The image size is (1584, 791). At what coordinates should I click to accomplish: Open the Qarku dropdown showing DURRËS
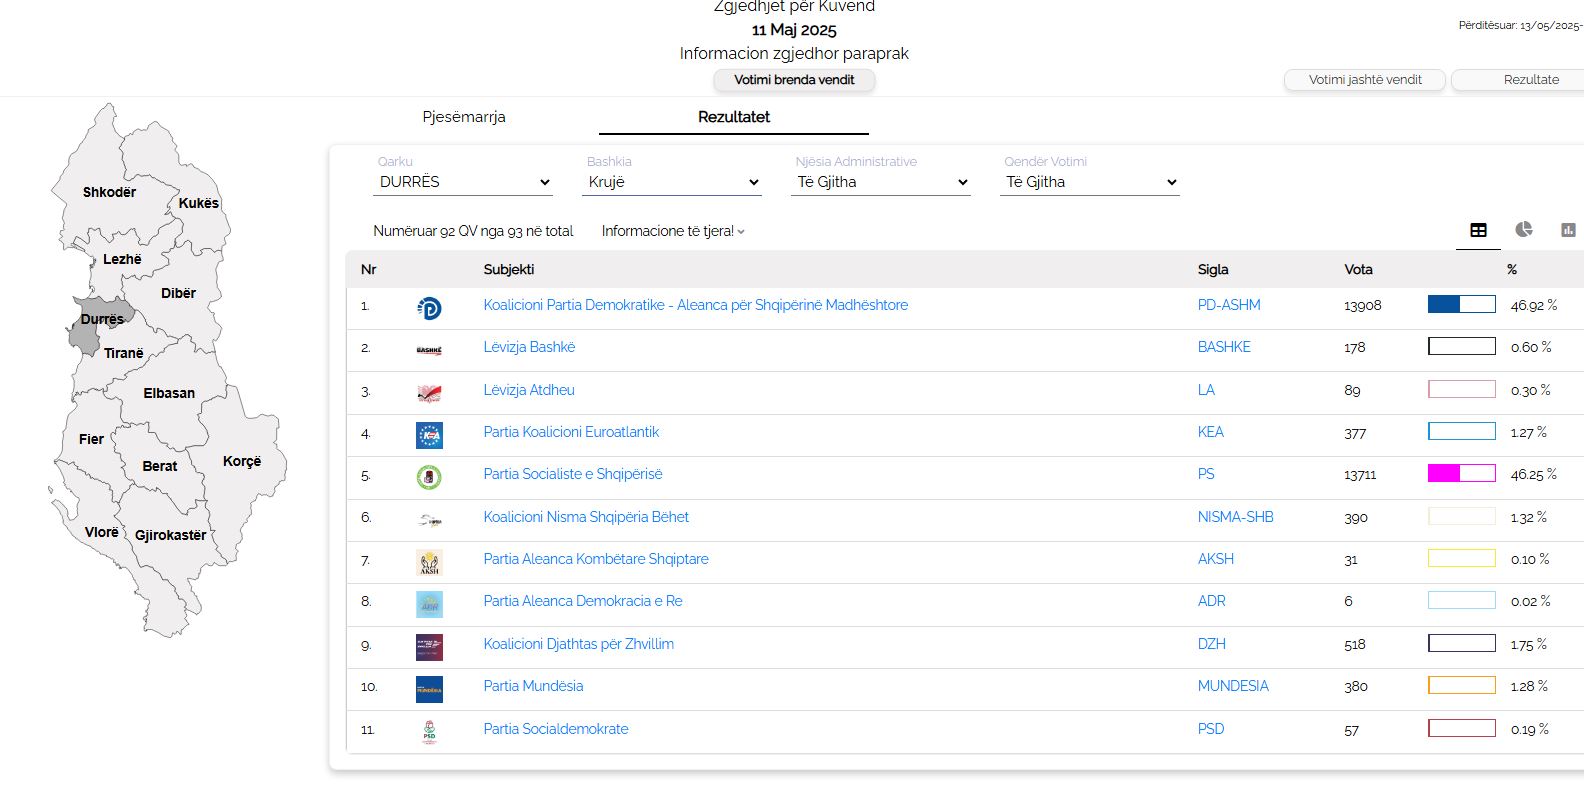[x=463, y=182]
